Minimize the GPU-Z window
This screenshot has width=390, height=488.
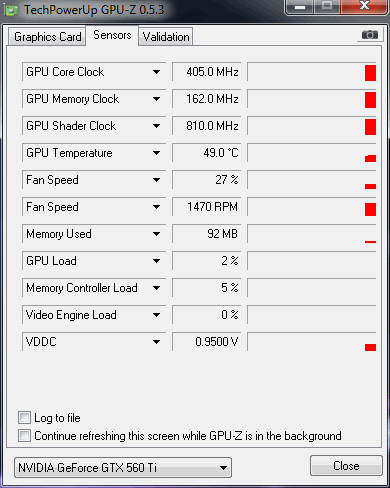300,6
